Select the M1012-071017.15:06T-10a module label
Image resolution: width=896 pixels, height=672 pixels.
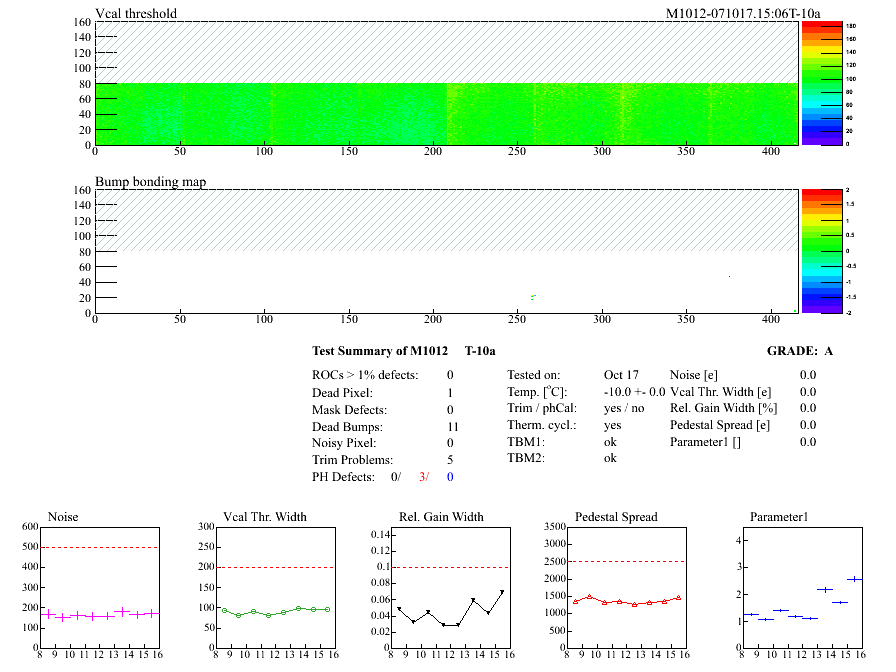[x=743, y=13]
